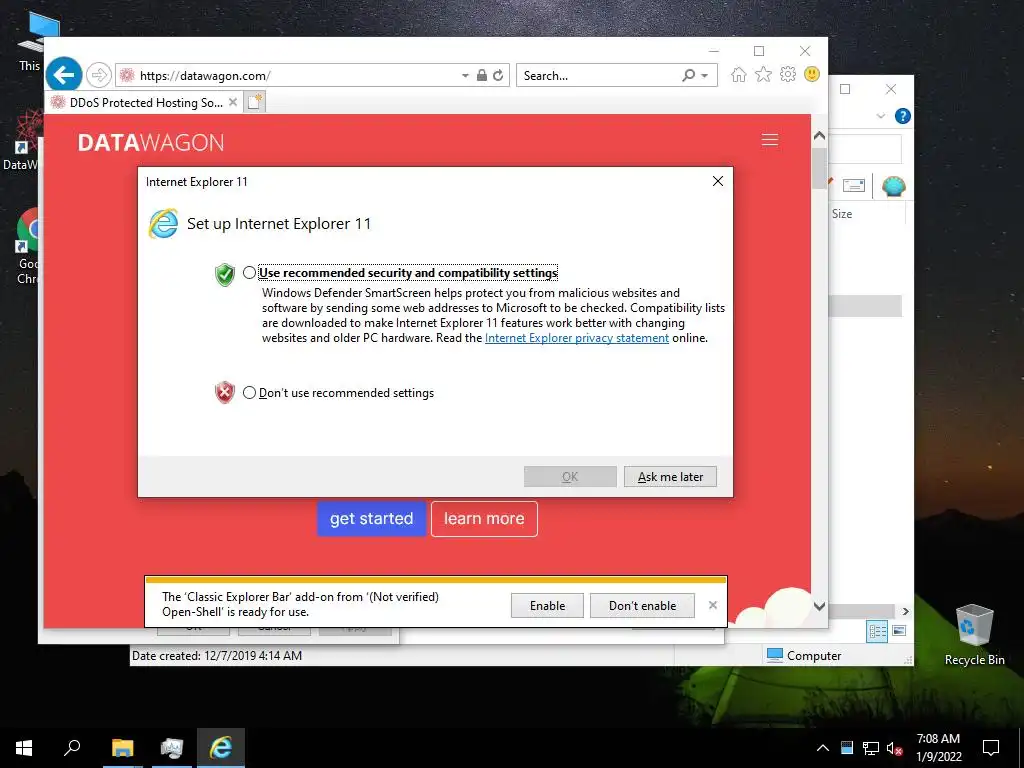Viewport: 1024px width, 768px height.
Task: Click the DATAWAGON logo
Action: (151, 142)
